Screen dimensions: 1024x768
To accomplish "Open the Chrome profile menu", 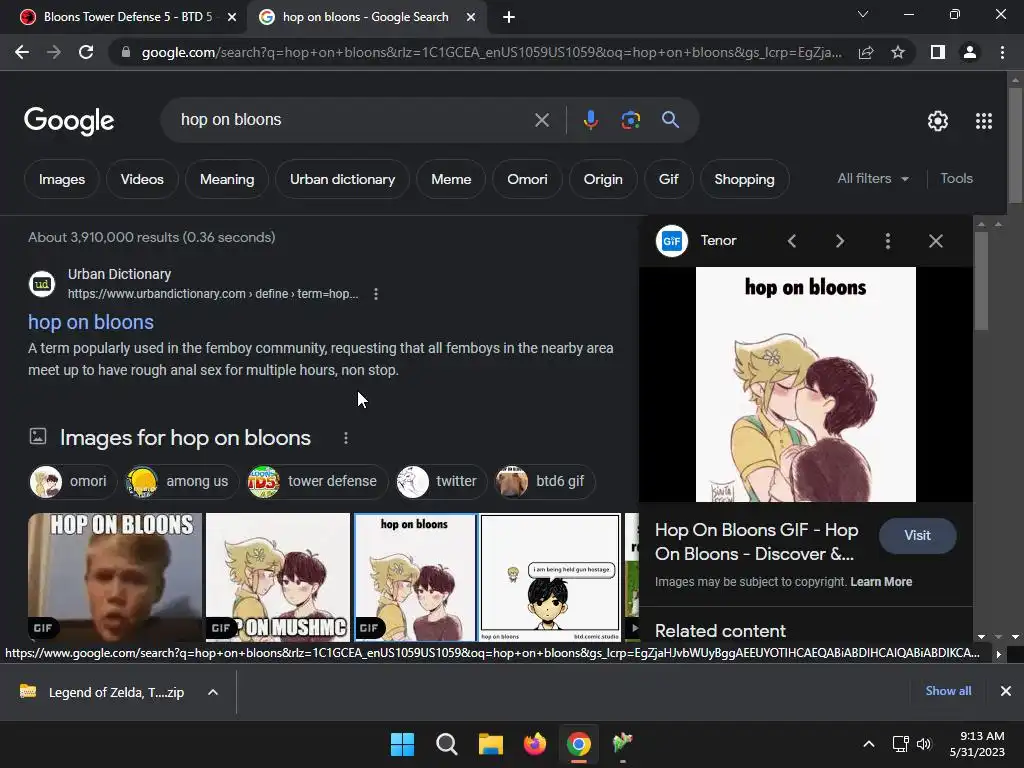I will tap(970, 52).
